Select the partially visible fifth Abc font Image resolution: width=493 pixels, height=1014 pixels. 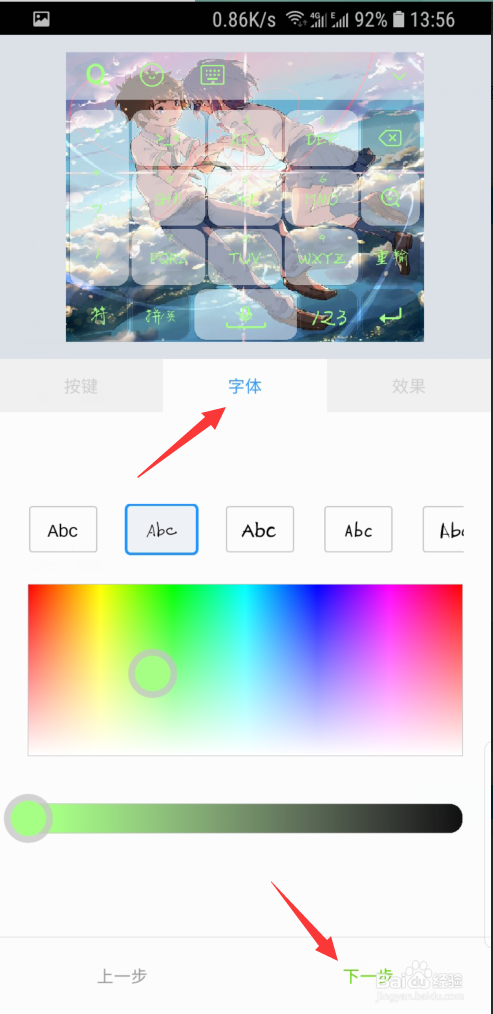(444, 530)
